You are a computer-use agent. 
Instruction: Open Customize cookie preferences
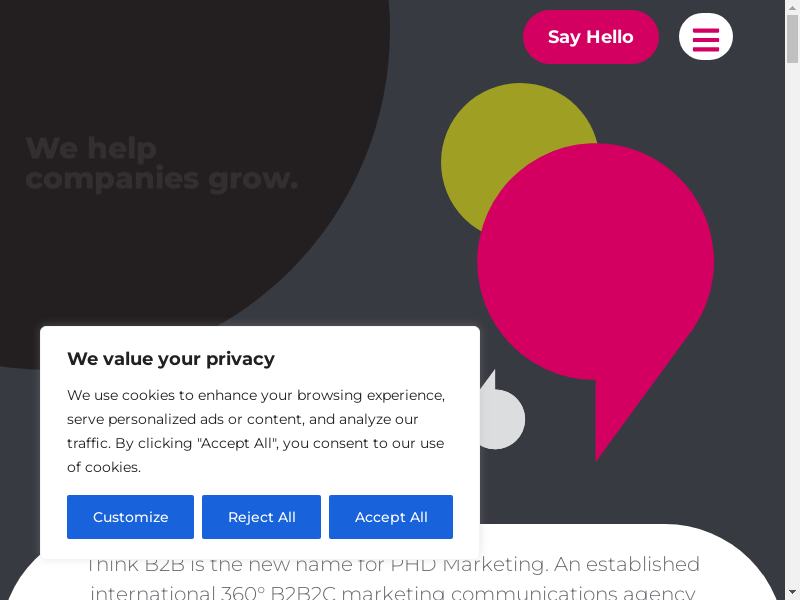pos(130,517)
